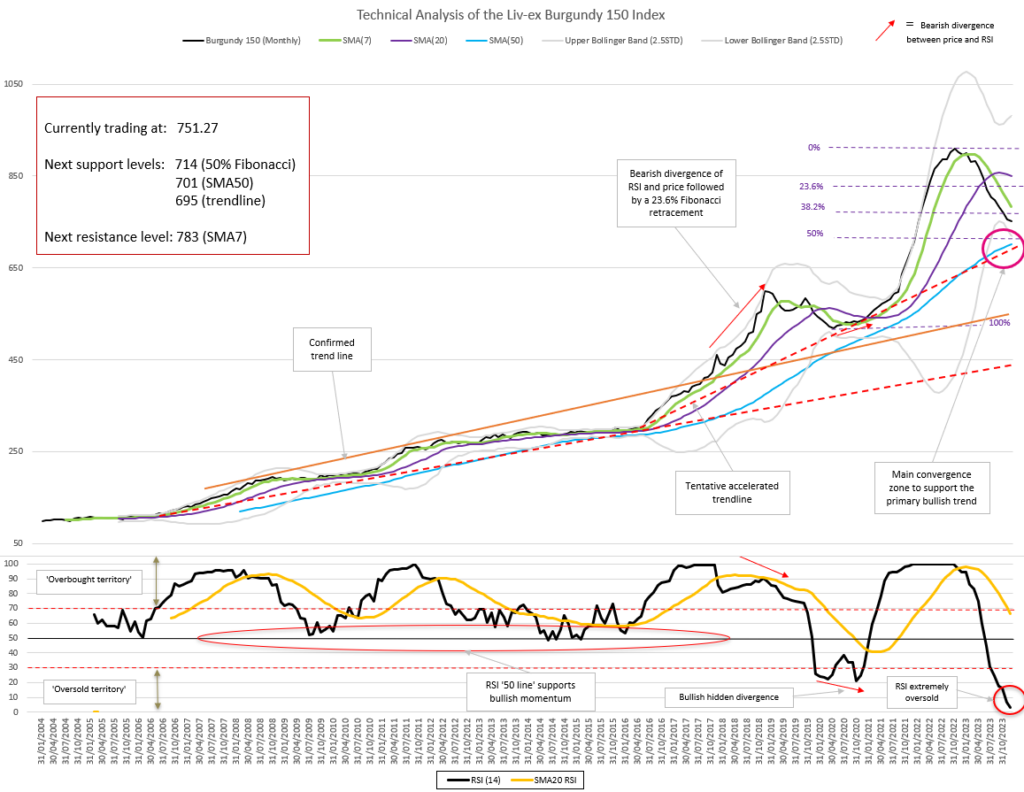Click the 'SMA(50)' legend label
Screen dimensions: 1024x792
505,40
